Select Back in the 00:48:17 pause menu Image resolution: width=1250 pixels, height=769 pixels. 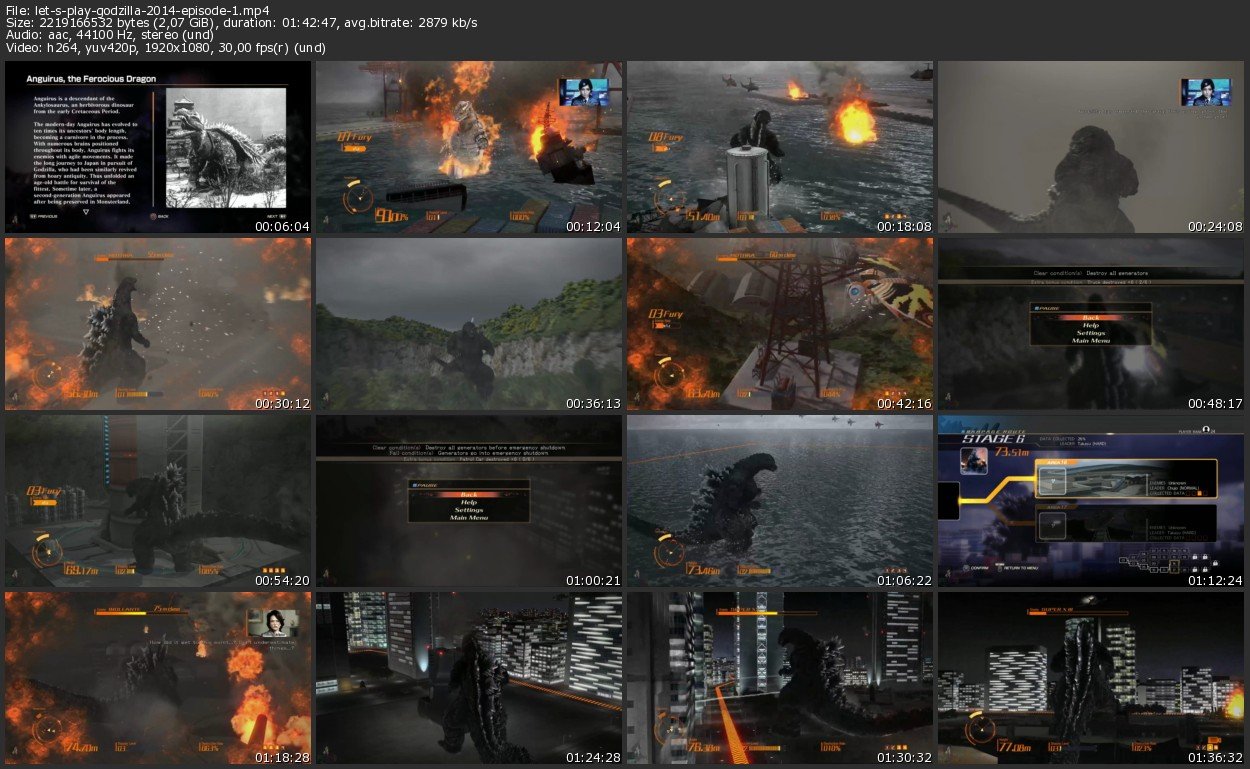pos(1090,318)
